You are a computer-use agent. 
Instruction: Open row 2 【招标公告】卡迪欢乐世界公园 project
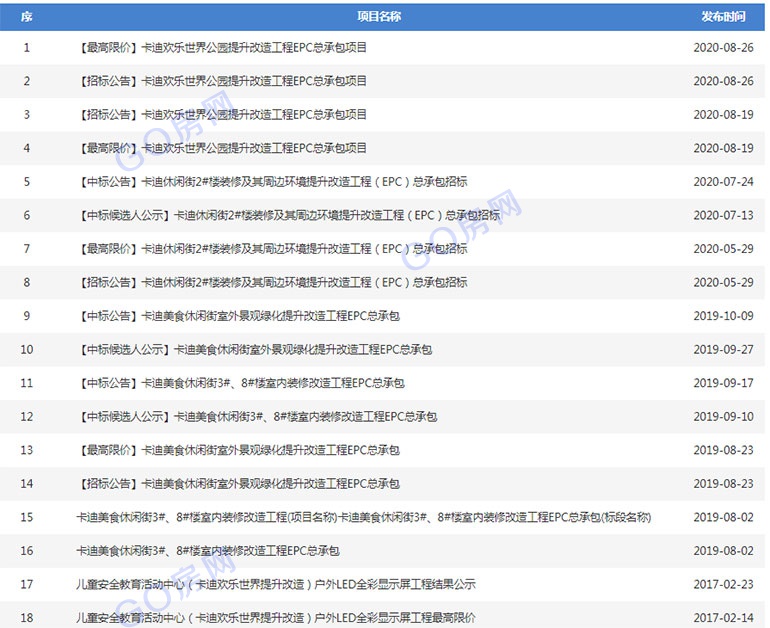pos(222,81)
